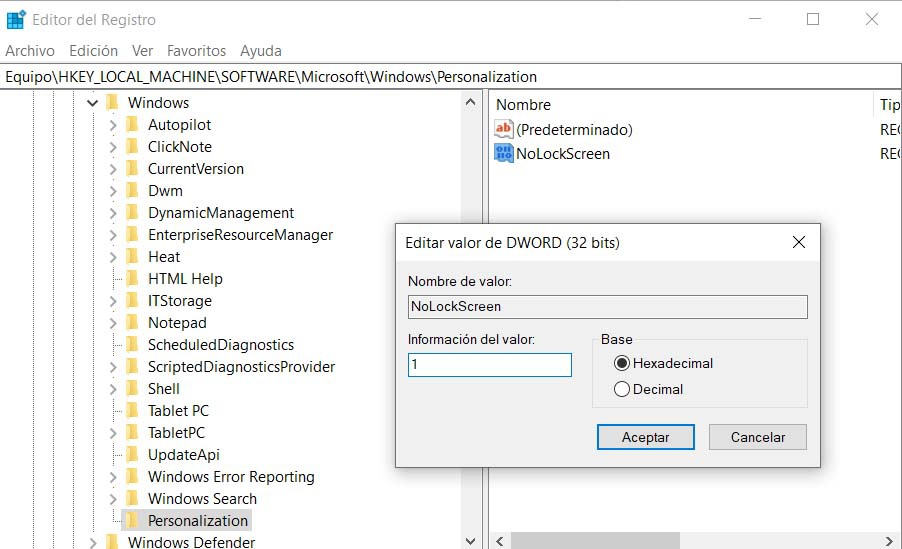
Task: Click the horizontal scrollbar left arrow
Action: tap(499, 541)
